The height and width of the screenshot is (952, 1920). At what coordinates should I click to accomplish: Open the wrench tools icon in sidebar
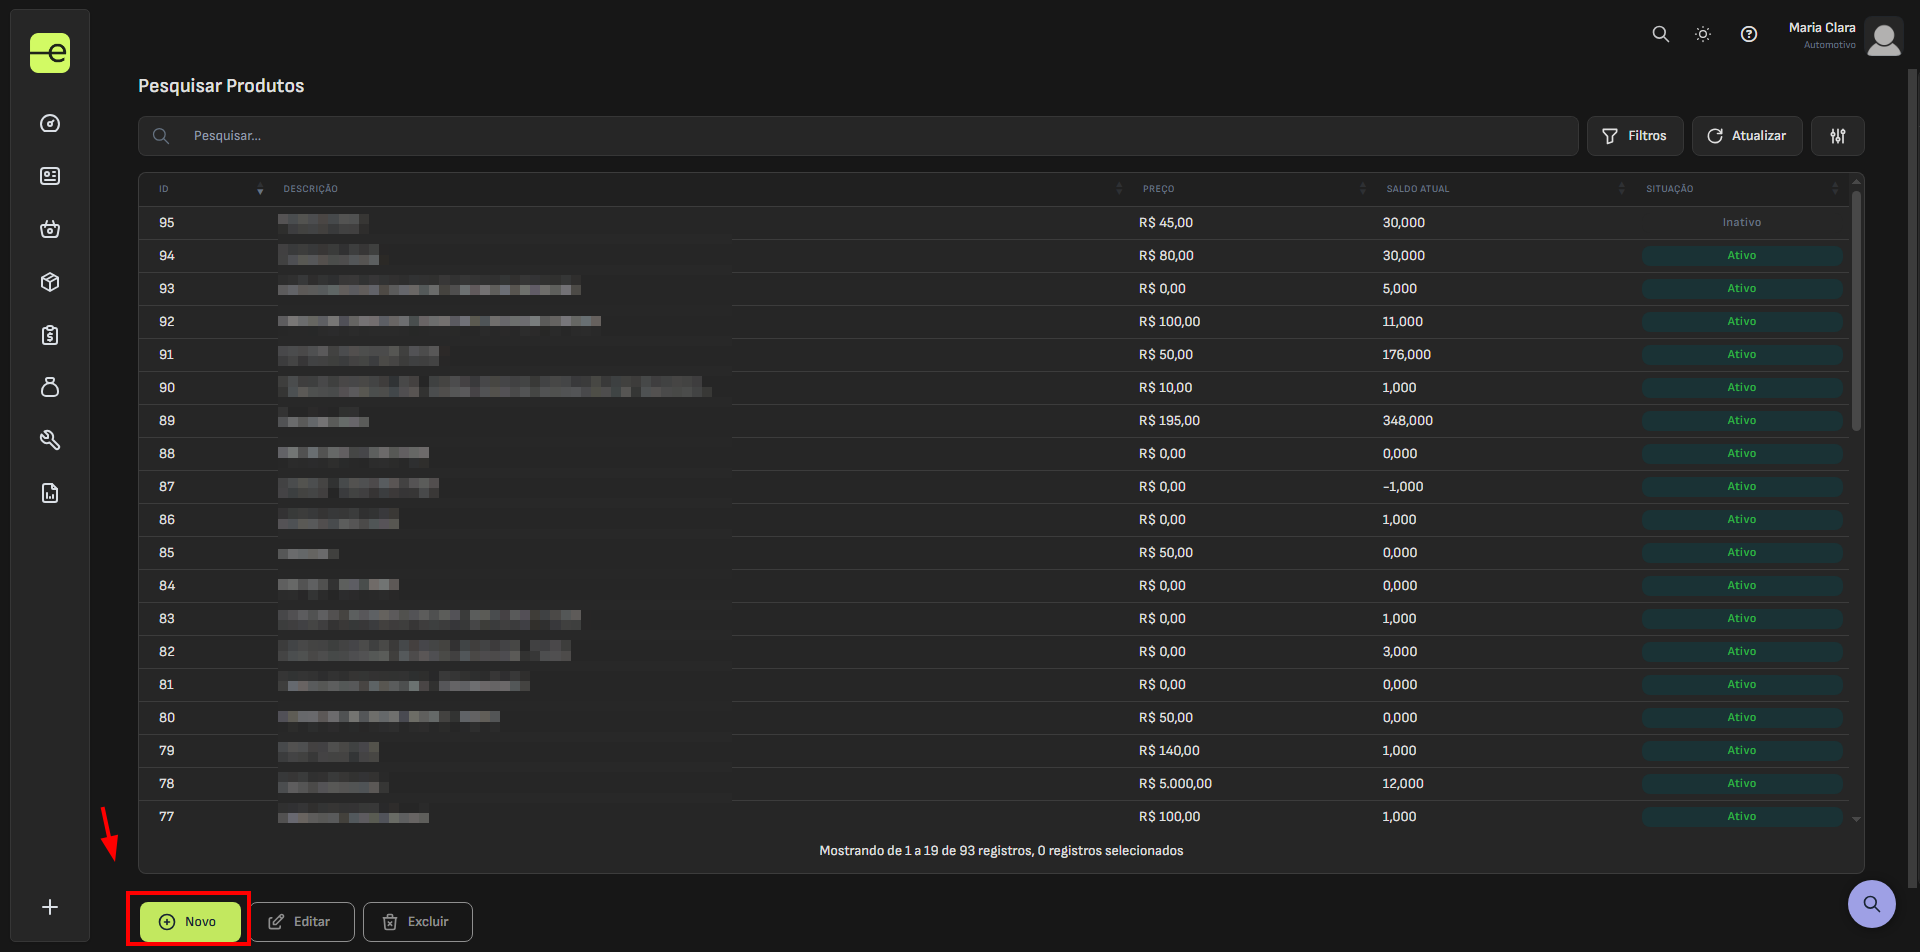pos(50,440)
